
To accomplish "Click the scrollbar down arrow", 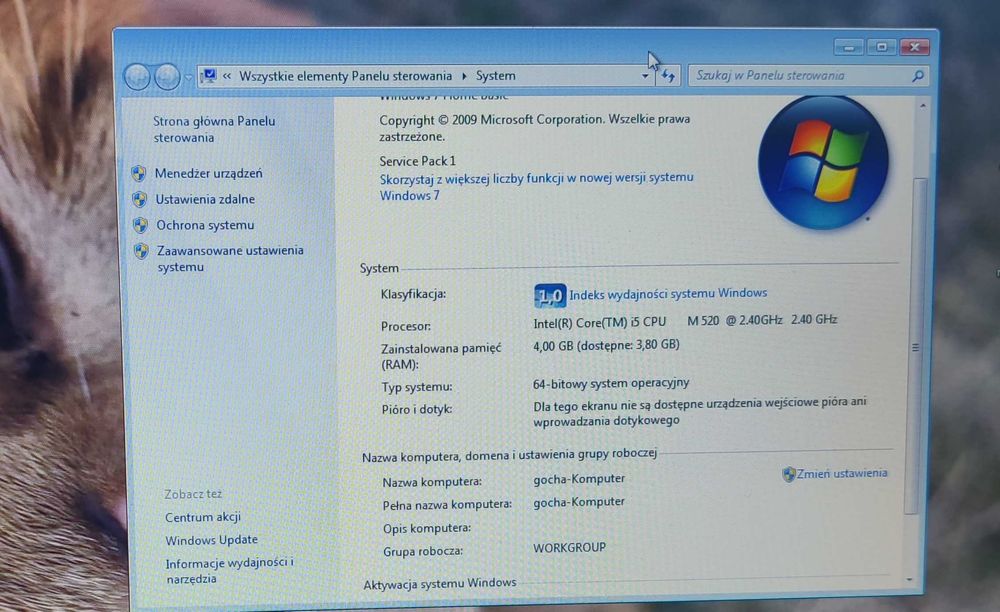I will [909, 579].
